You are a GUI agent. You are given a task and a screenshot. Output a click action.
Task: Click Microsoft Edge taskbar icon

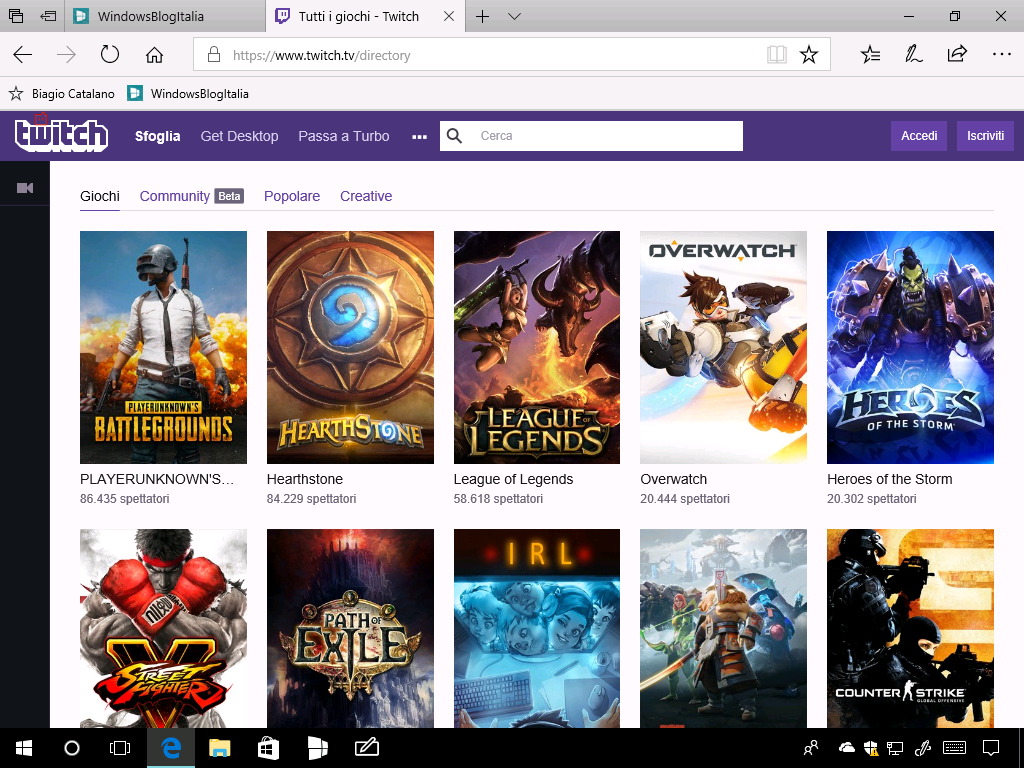coord(171,748)
